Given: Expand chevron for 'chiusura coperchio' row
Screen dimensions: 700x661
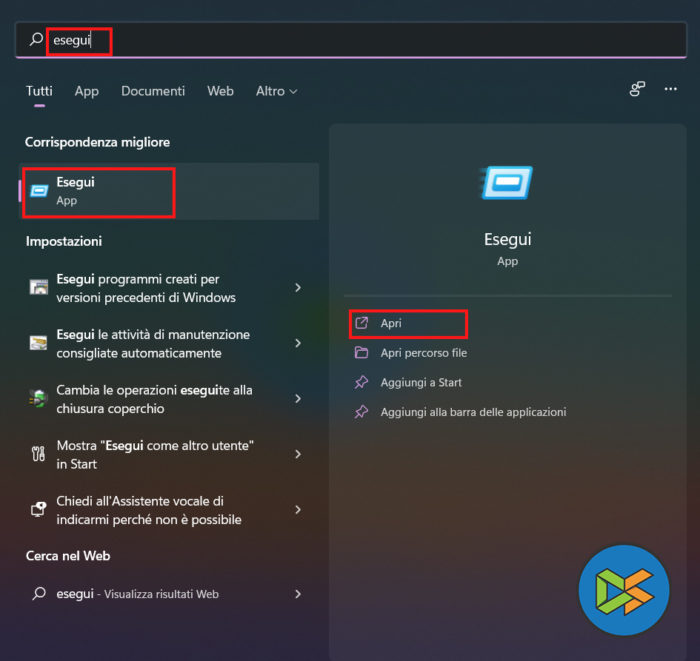Looking at the screenshot, I should [x=298, y=399].
